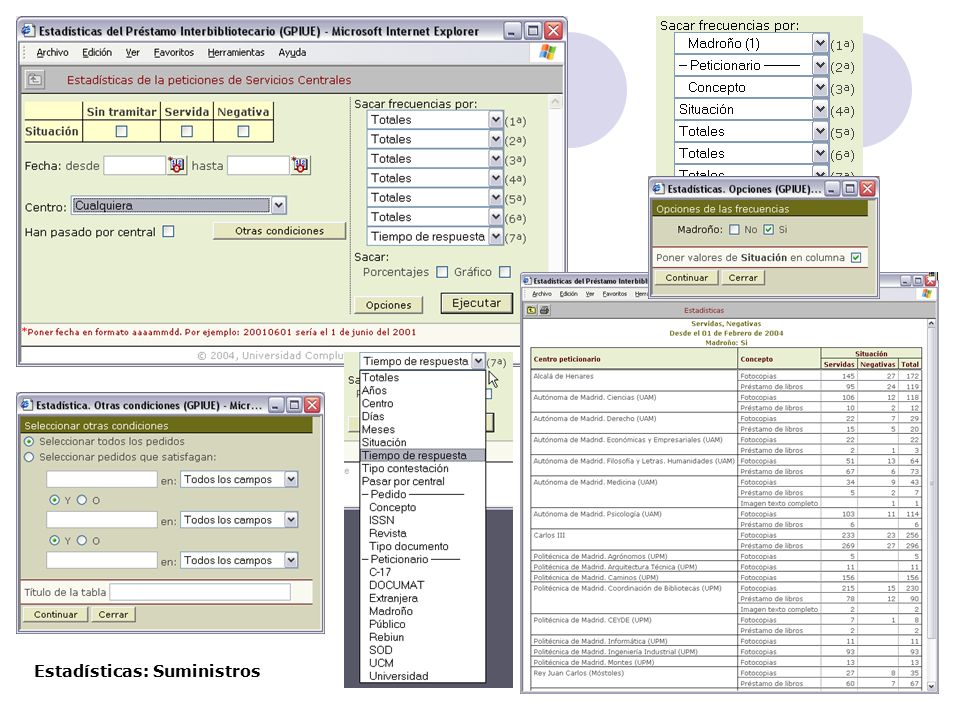Choose Tipo contestación in dropdown list

tap(422, 468)
